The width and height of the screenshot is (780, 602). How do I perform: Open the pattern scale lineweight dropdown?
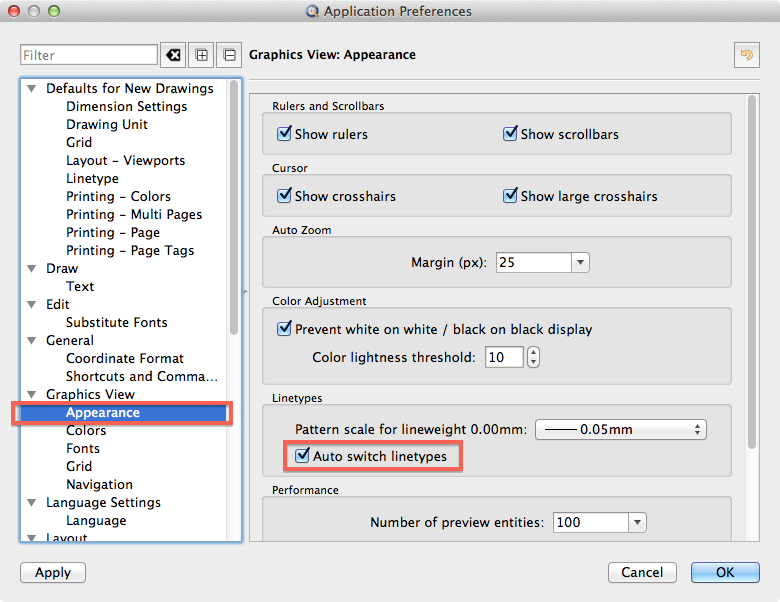[697, 430]
